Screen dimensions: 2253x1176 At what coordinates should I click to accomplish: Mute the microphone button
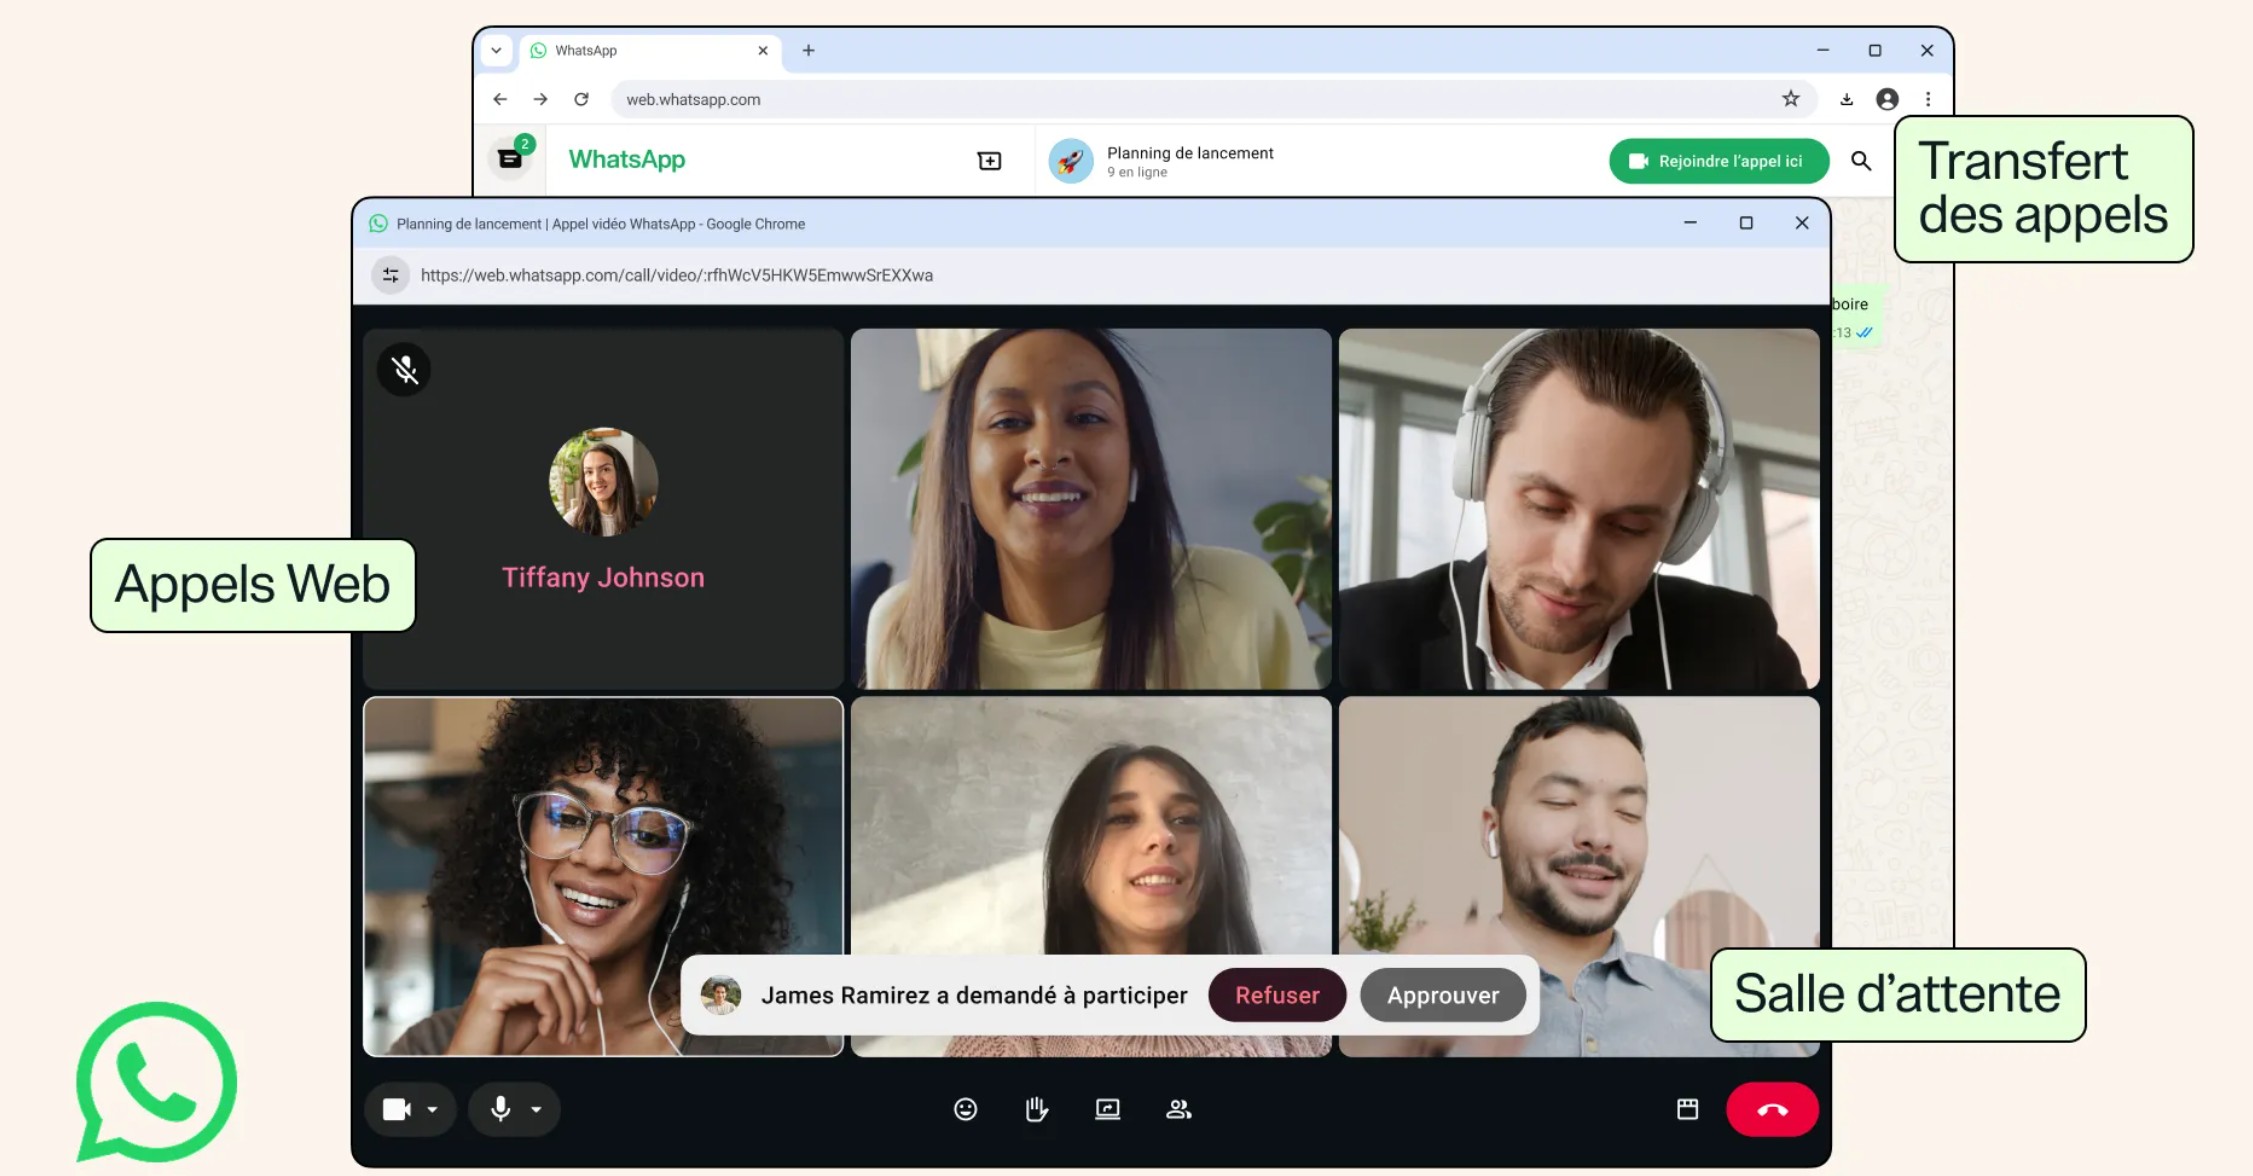coord(501,1108)
